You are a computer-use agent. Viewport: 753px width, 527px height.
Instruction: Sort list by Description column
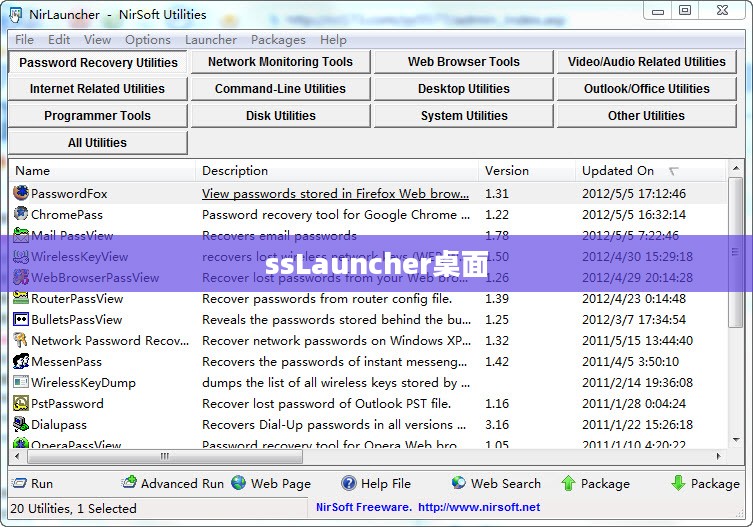337,171
